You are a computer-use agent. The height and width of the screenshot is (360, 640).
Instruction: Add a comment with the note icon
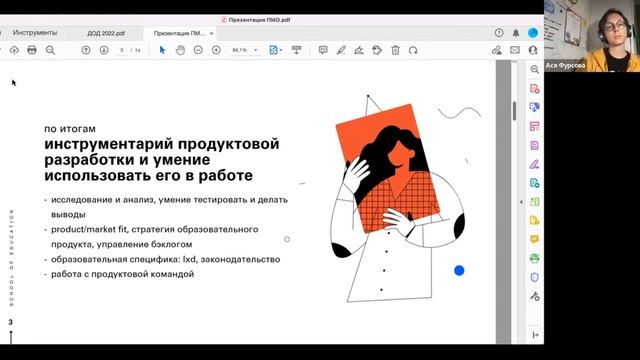323,50
